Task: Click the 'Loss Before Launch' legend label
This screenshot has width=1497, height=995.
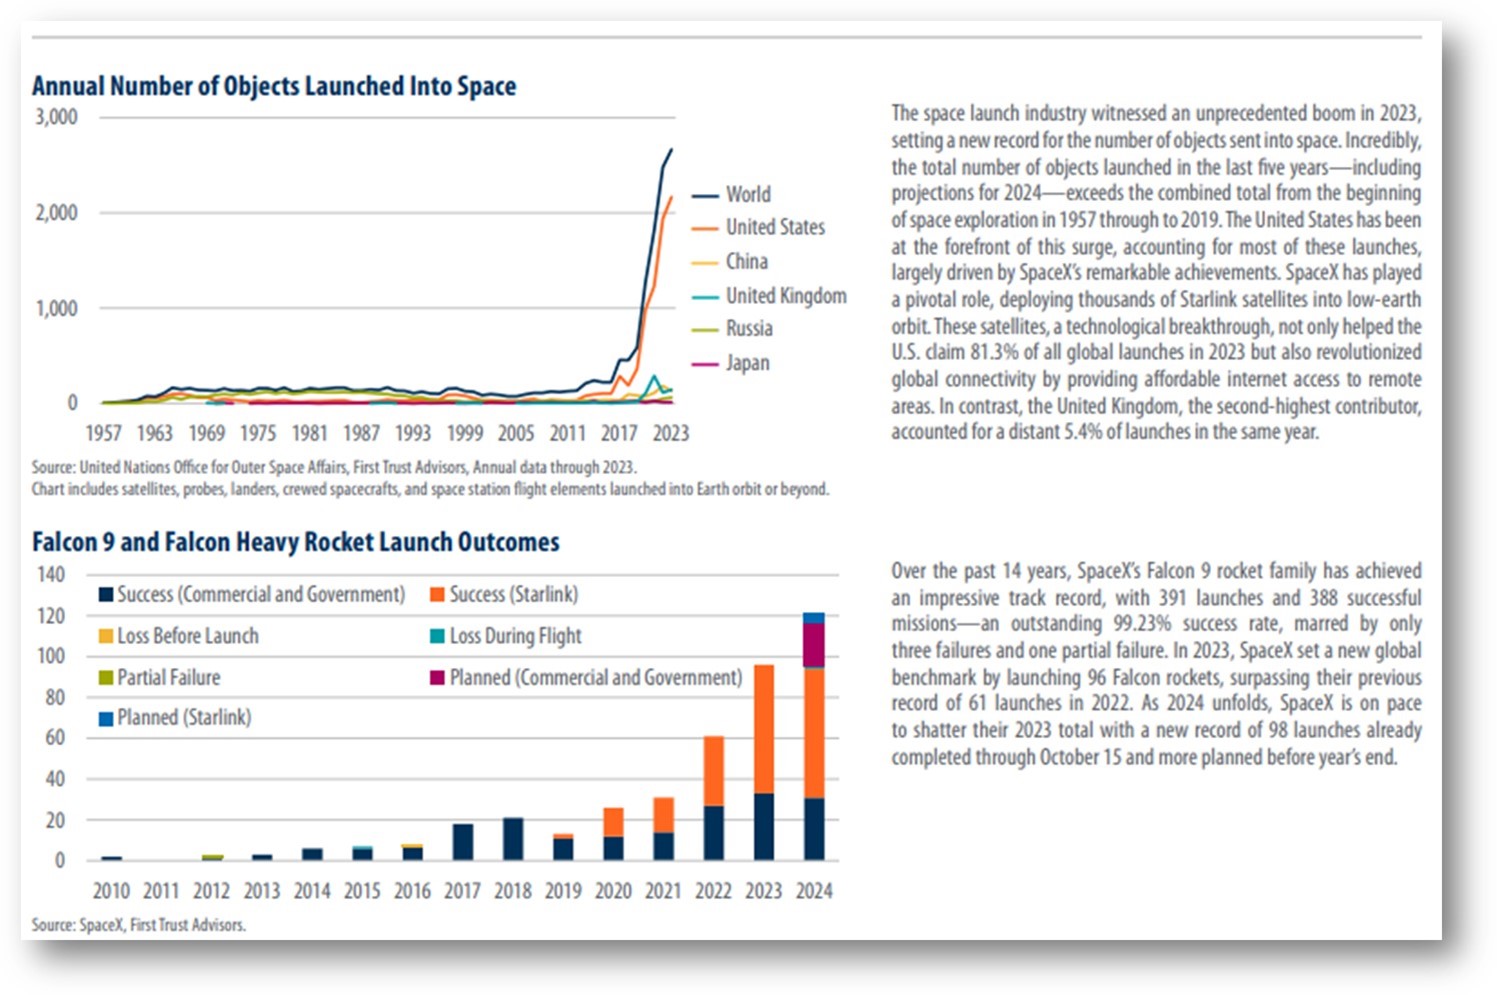Action: coord(188,636)
